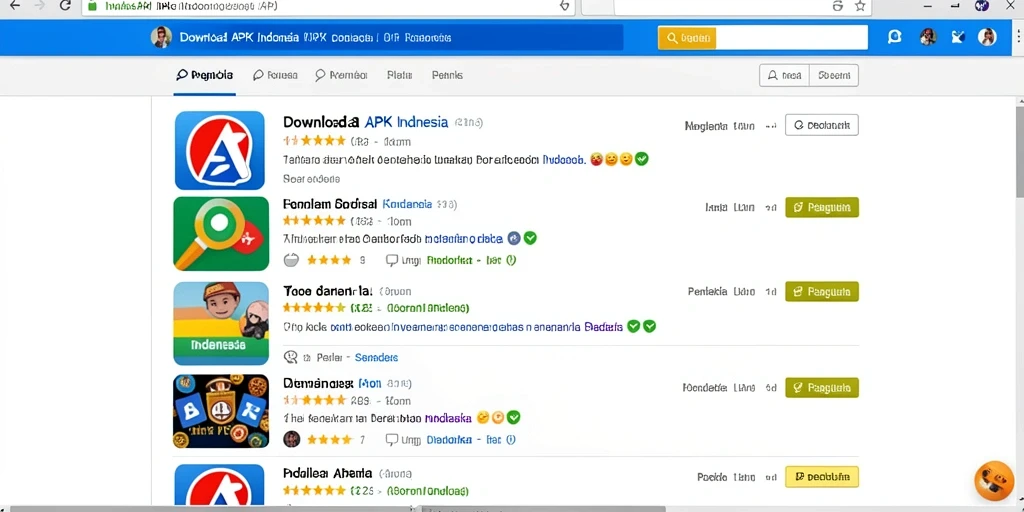Image resolution: width=1024 pixels, height=512 pixels.
Task: Click the Bedaifa link in Tooe danenr description
Action: 603,327
